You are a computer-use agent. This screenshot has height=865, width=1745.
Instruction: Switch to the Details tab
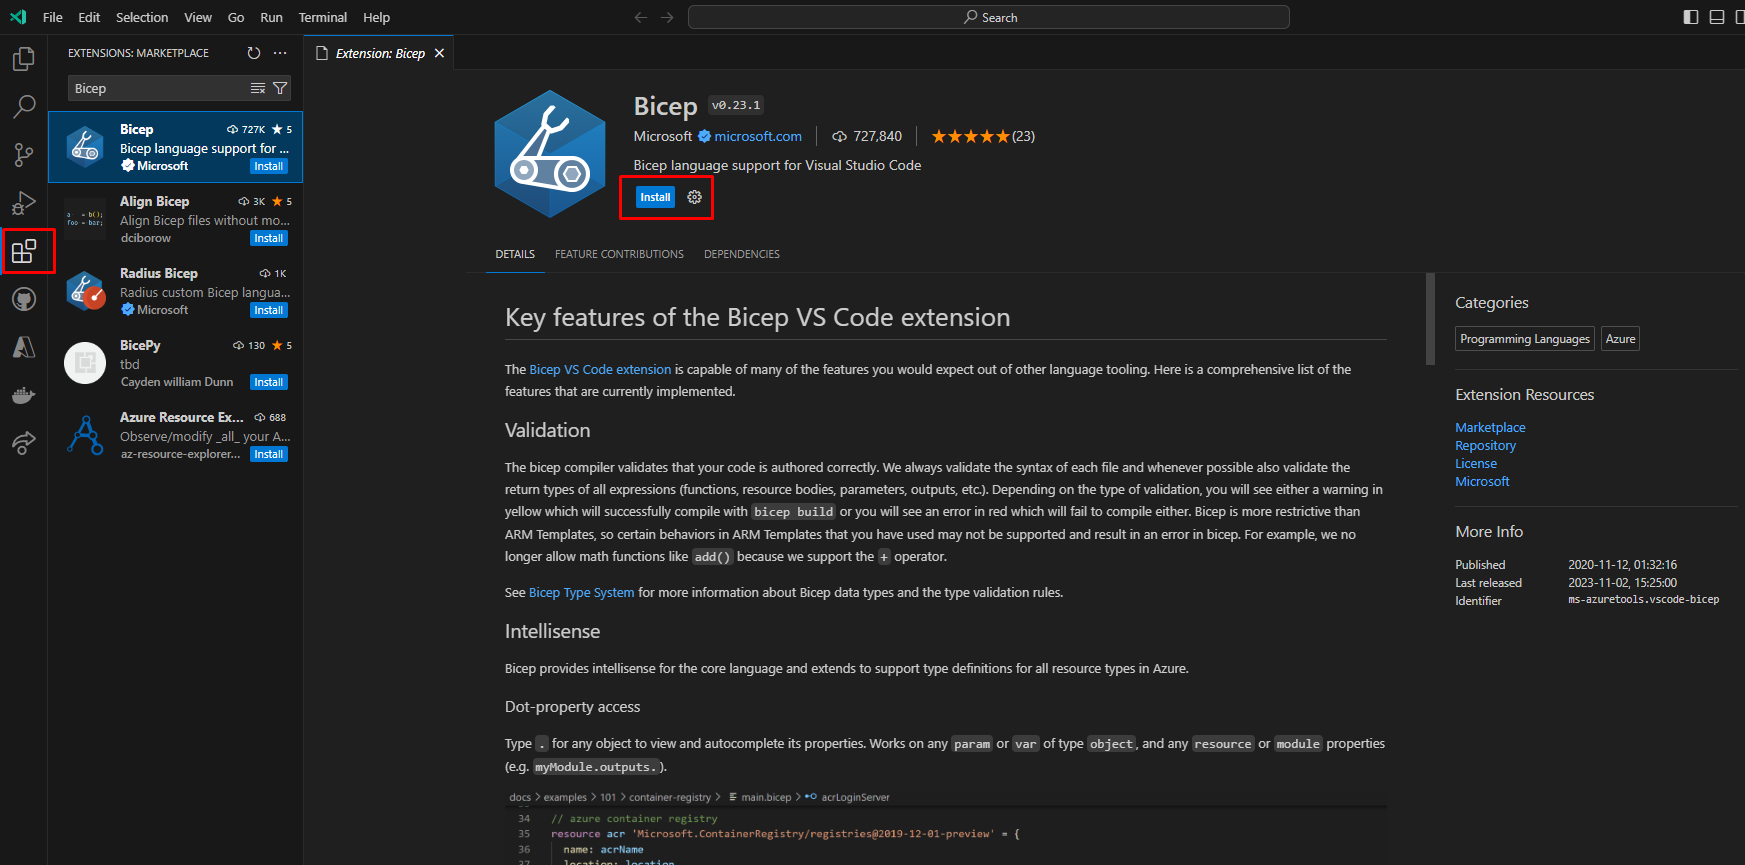(x=515, y=254)
